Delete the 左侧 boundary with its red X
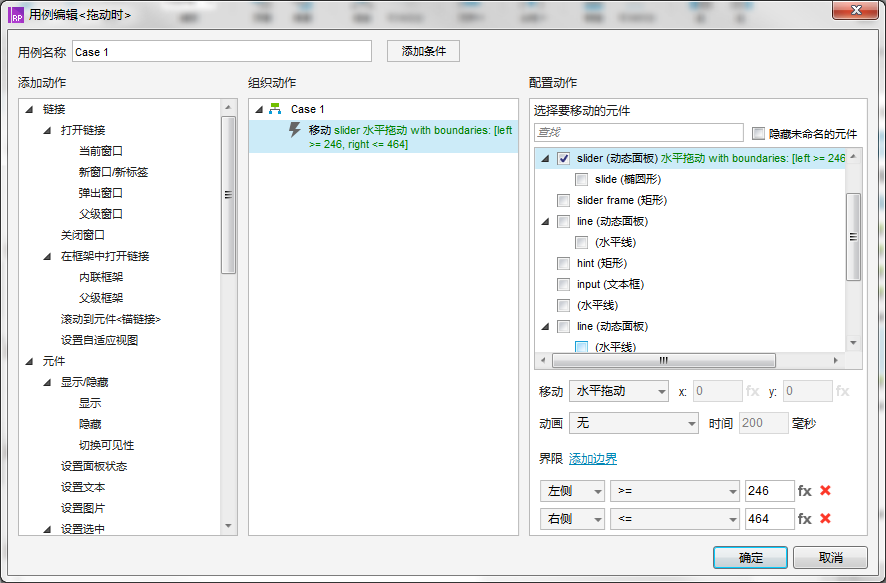This screenshot has height=583, width=886. click(823, 491)
